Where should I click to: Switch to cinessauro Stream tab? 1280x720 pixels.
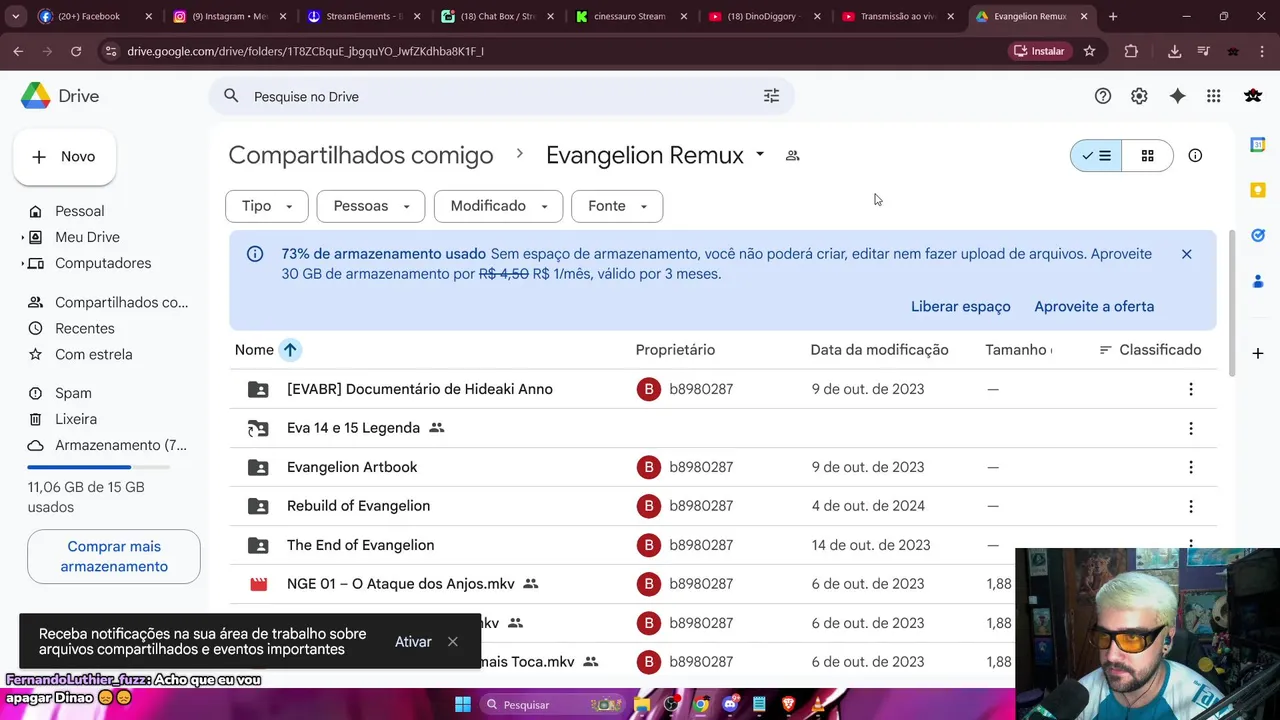click(x=630, y=16)
